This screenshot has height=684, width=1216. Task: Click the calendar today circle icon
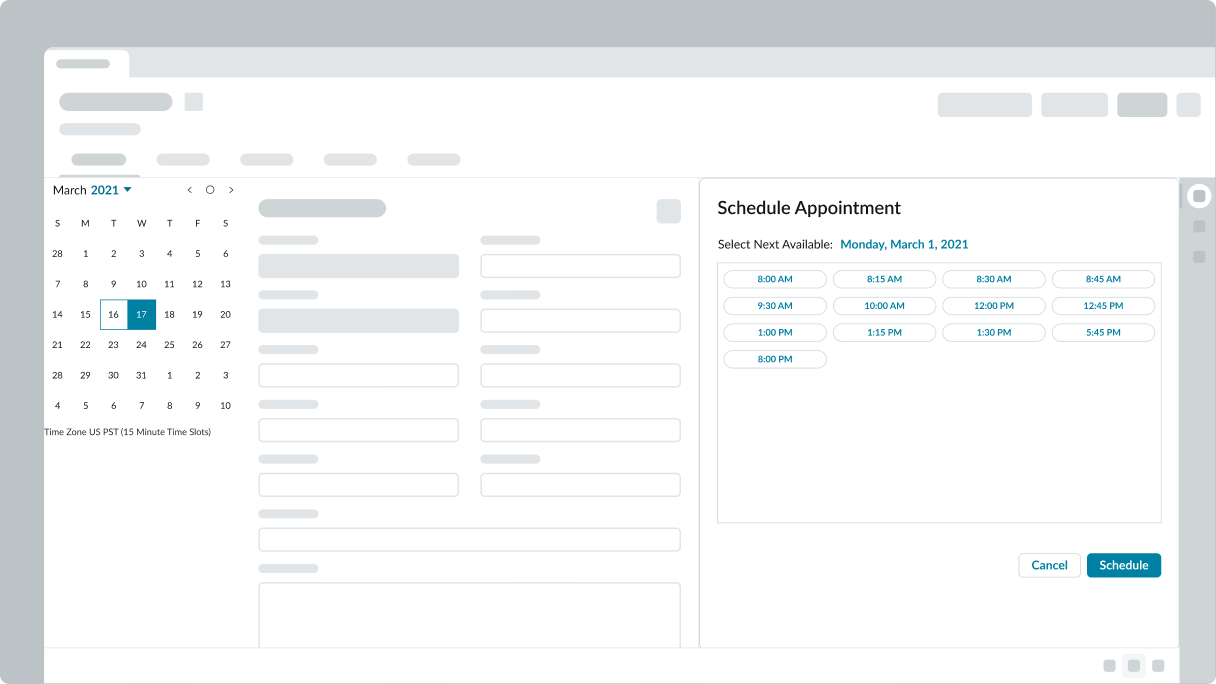[210, 190]
